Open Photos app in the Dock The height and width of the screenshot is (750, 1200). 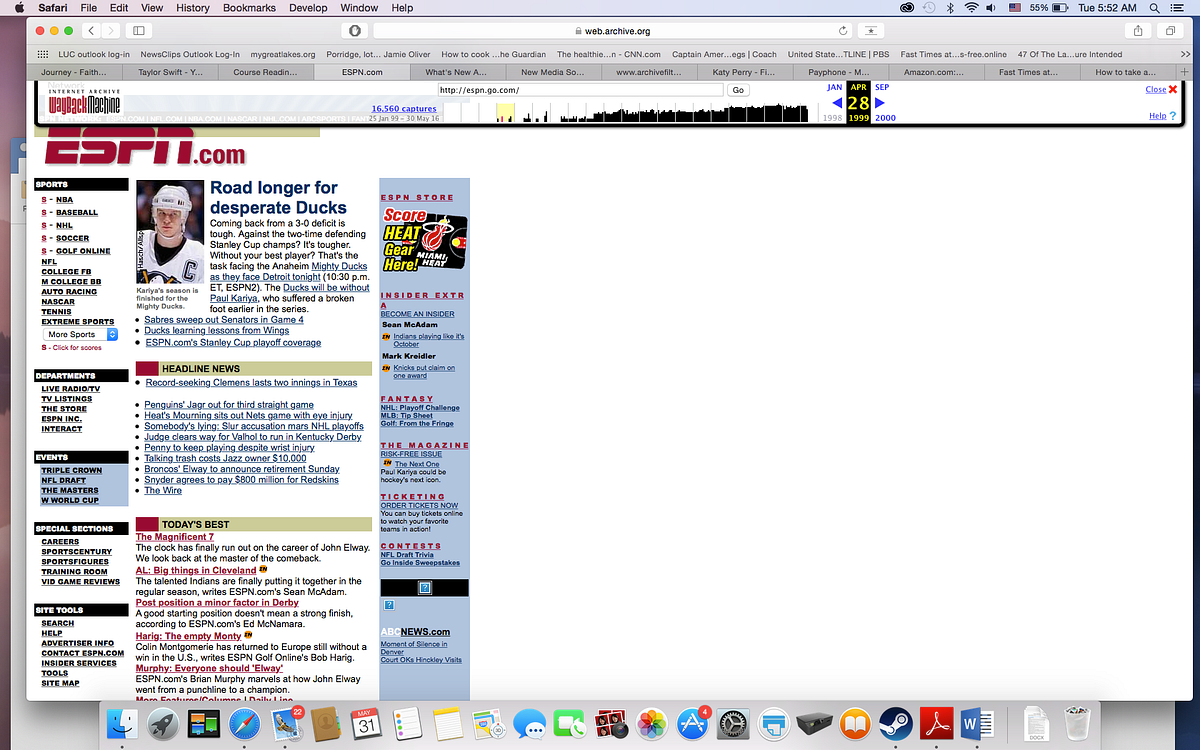tap(652, 725)
